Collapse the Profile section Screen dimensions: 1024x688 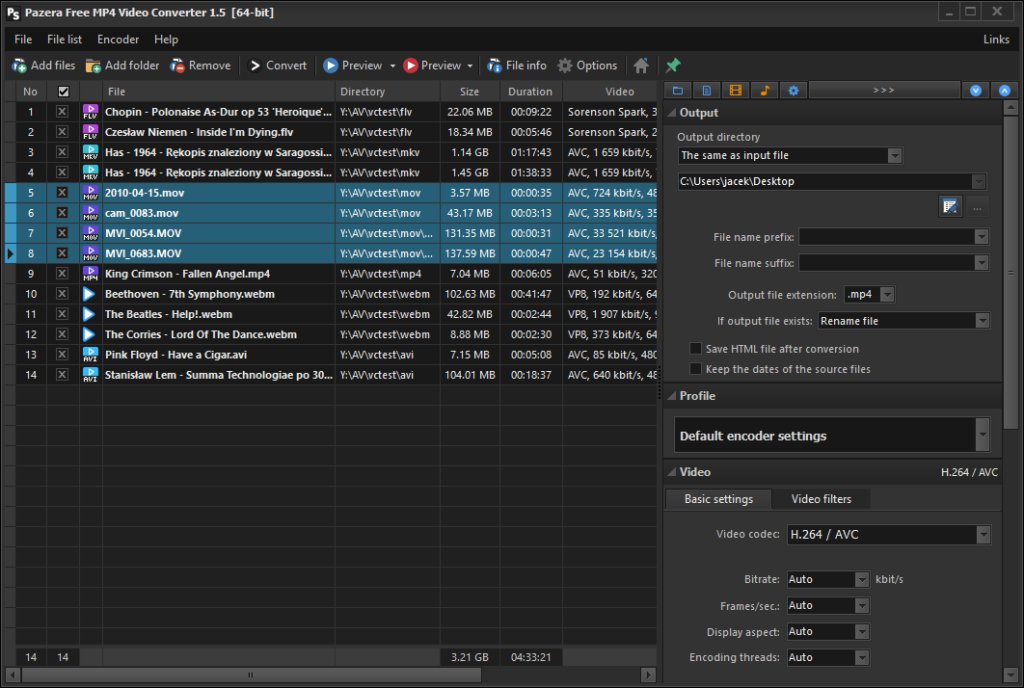[671, 396]
